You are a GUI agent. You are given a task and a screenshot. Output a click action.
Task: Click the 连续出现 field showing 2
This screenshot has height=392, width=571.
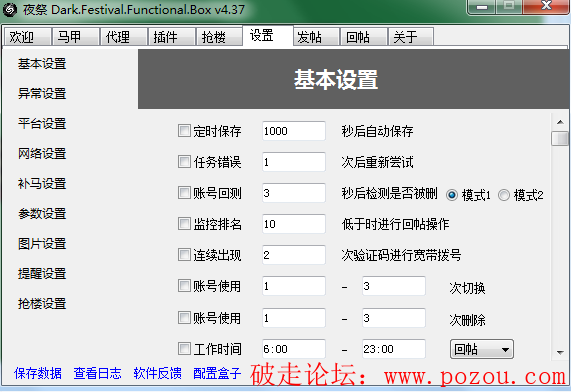[x=294, y=255]
